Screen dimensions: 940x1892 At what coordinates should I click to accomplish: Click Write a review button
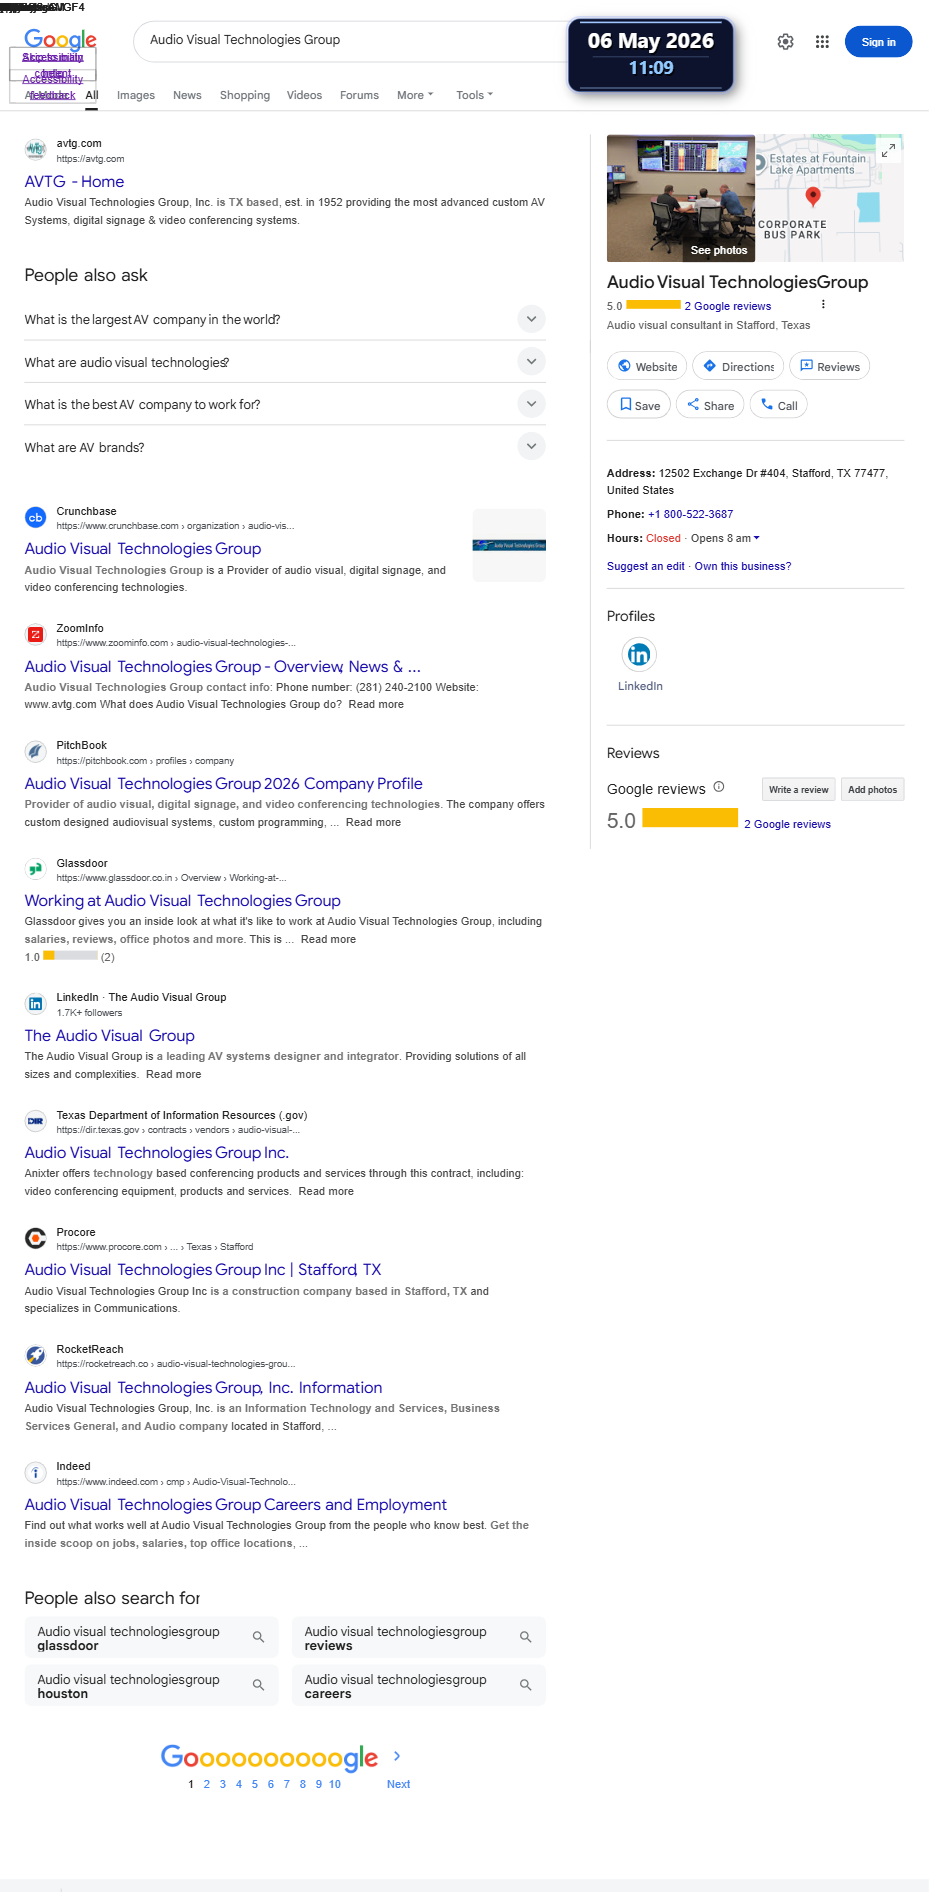[798, 790]
